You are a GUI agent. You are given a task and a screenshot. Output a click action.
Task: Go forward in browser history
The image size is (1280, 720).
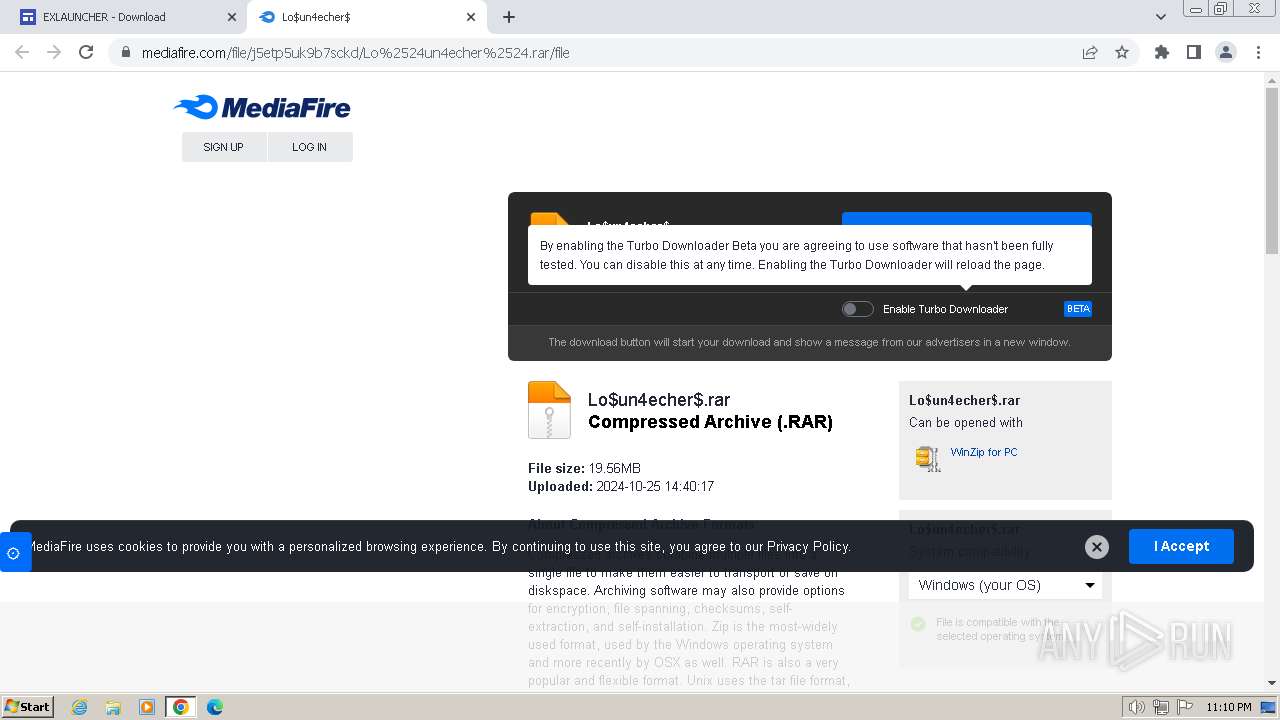pos(54,52)
